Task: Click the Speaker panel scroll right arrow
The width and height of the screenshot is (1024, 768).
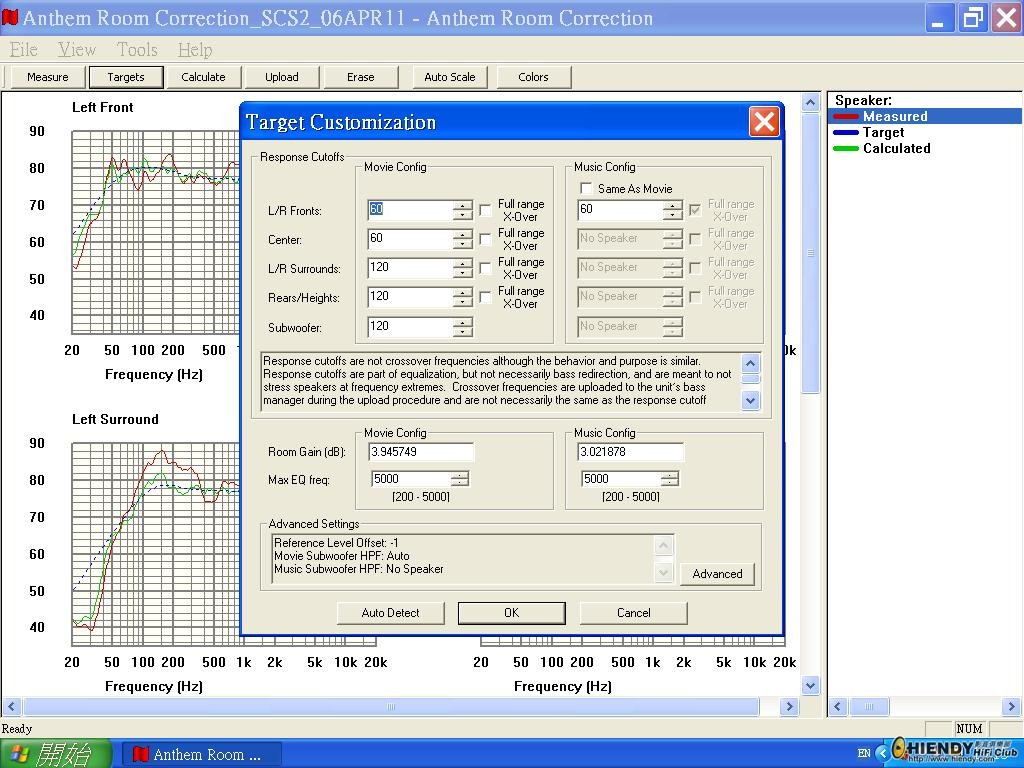Action: click(1012, 707)
